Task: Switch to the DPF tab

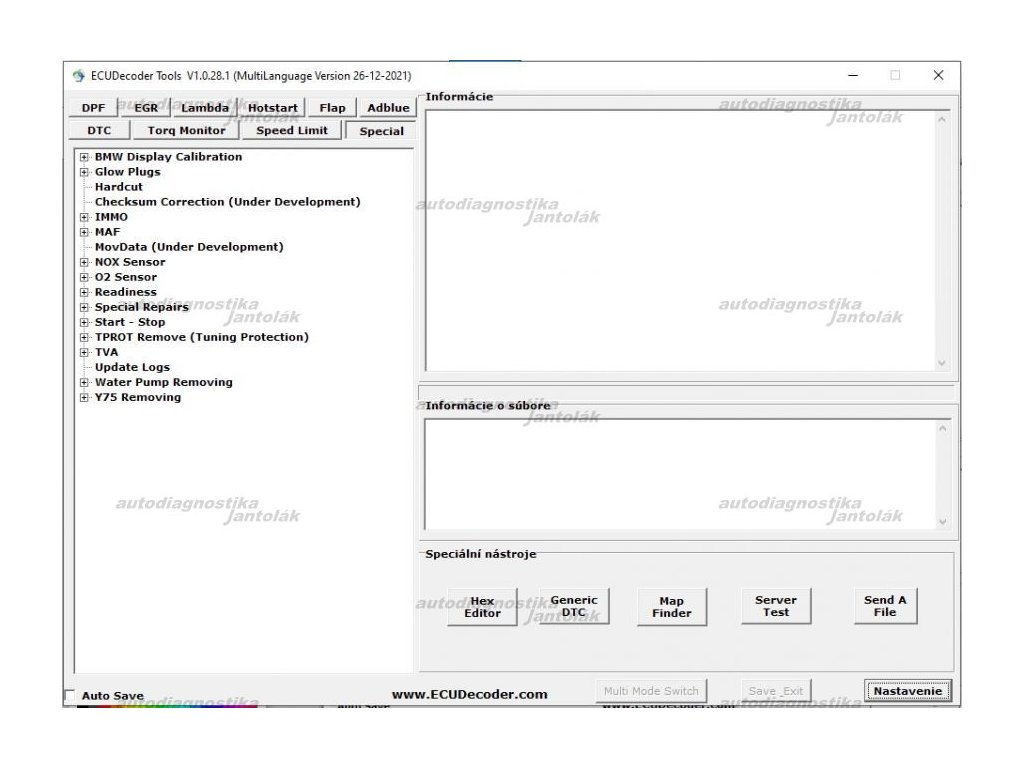Action: (x=93, y=108)
